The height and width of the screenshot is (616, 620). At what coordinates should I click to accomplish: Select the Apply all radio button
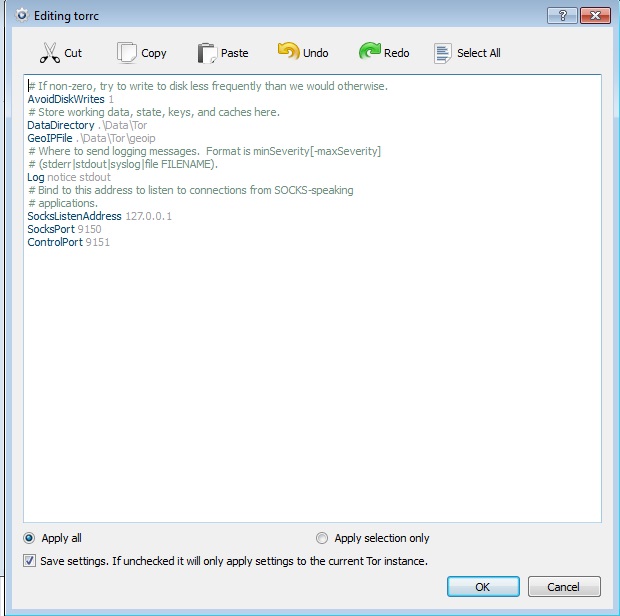29,538
